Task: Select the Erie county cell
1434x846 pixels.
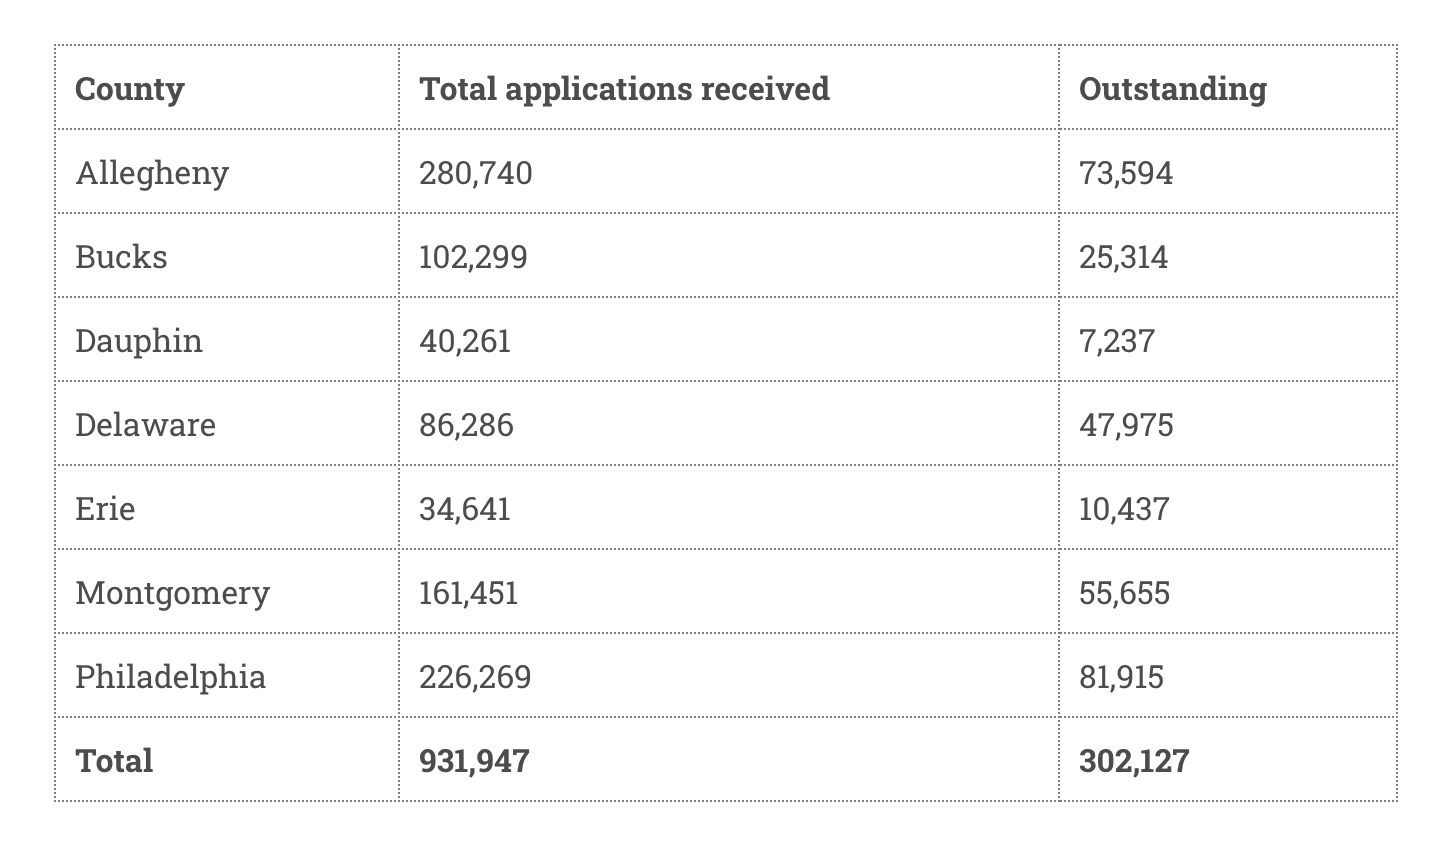Action: pyautogui.click(x=105, y=509)
